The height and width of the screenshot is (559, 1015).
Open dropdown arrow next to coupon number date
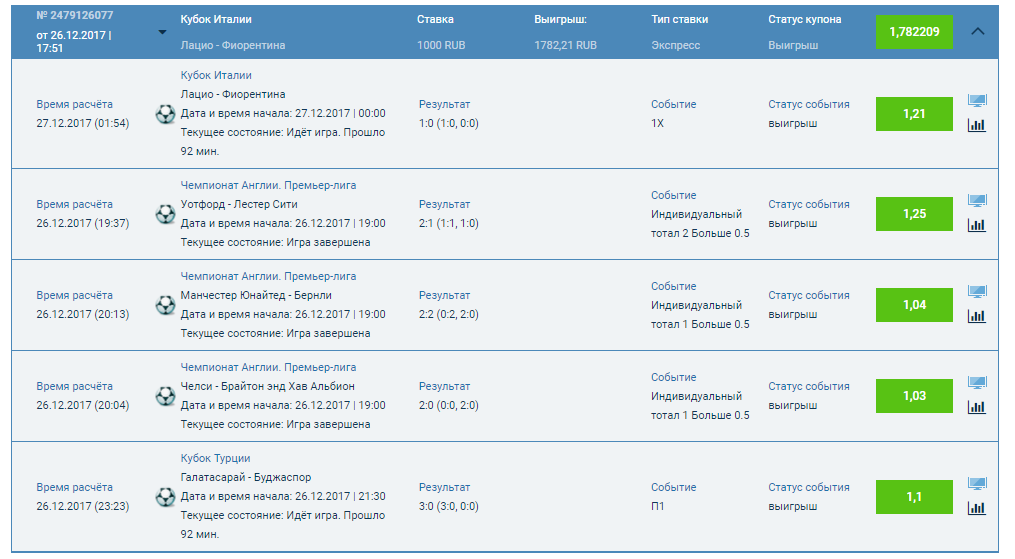(x=162, y=32)
